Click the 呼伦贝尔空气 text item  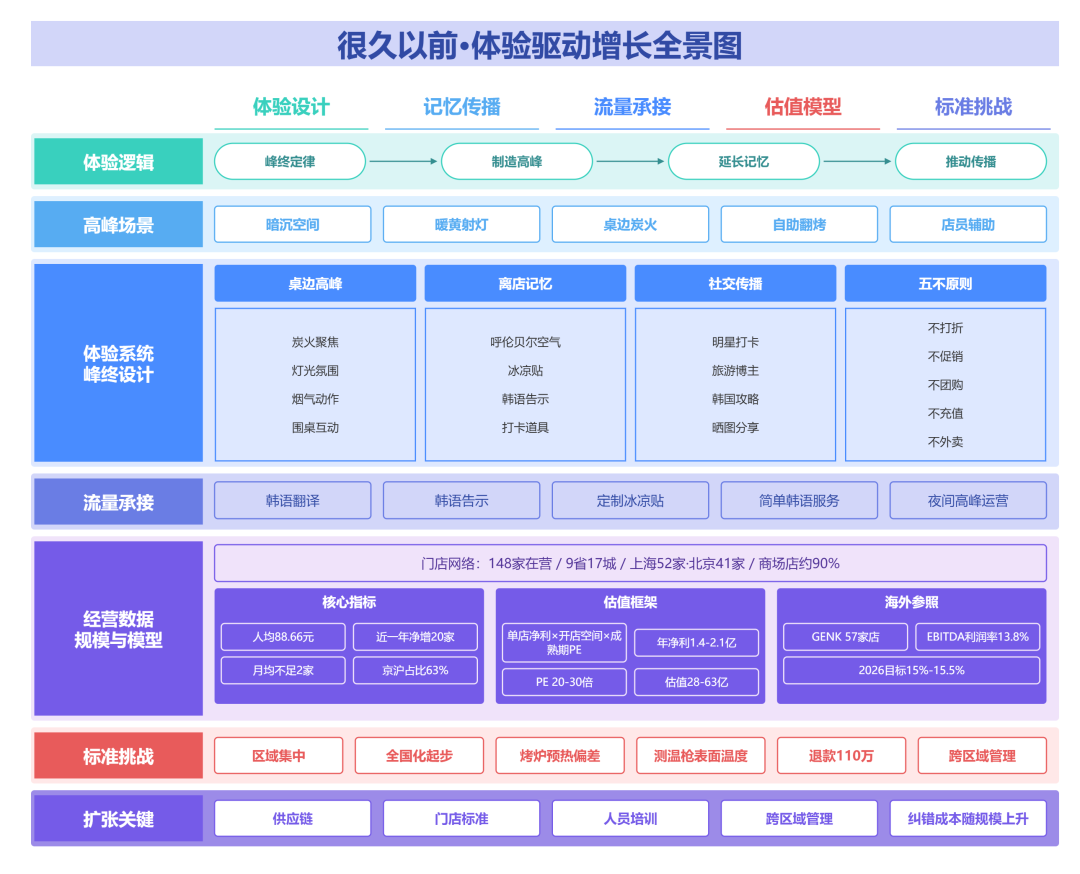click(x=526, y=342)
